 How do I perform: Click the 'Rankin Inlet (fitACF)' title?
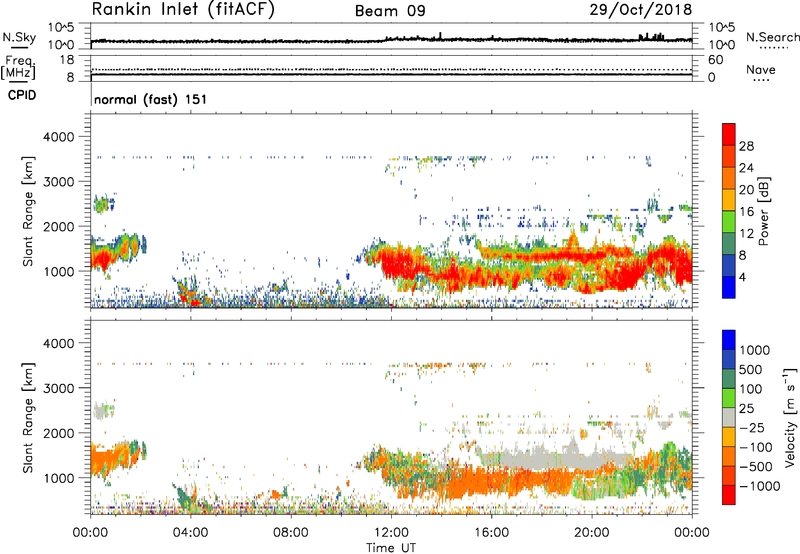coord(183,10)
